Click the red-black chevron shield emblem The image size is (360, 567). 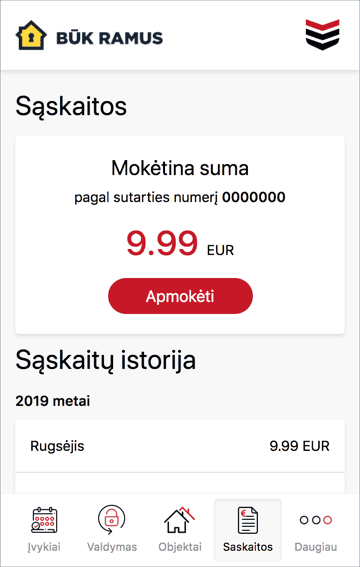pyautogui.click(x=322, y=35)
